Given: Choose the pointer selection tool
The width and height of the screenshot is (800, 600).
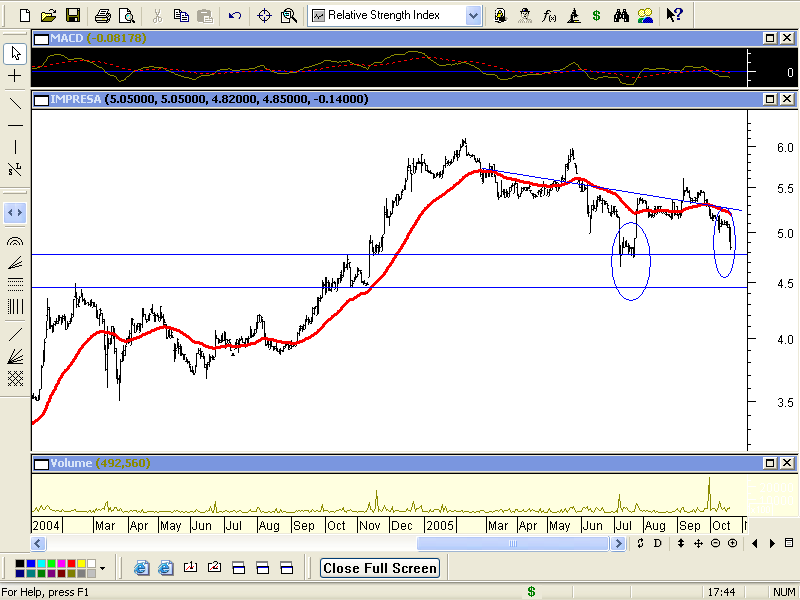Looking at the screenshot, I should tap(15, 54).
